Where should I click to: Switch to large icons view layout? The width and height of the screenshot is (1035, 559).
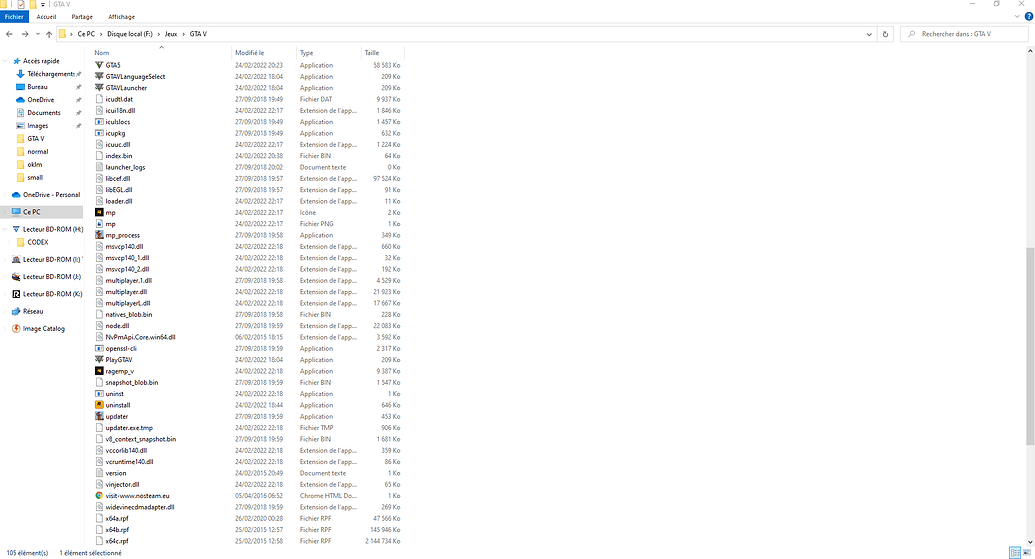pyautogui.click(x=1026, y=553)
